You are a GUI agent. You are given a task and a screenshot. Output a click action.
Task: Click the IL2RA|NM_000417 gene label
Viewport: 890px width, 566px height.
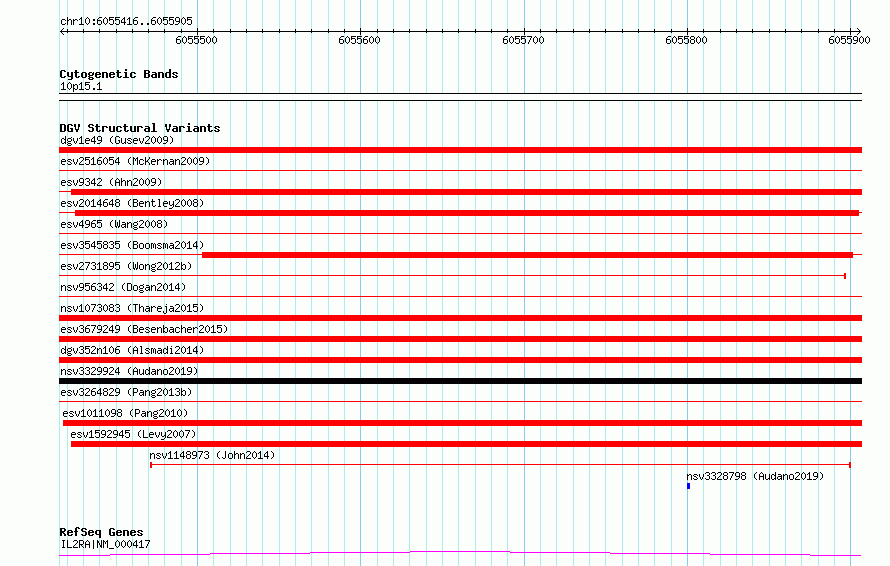105,544
